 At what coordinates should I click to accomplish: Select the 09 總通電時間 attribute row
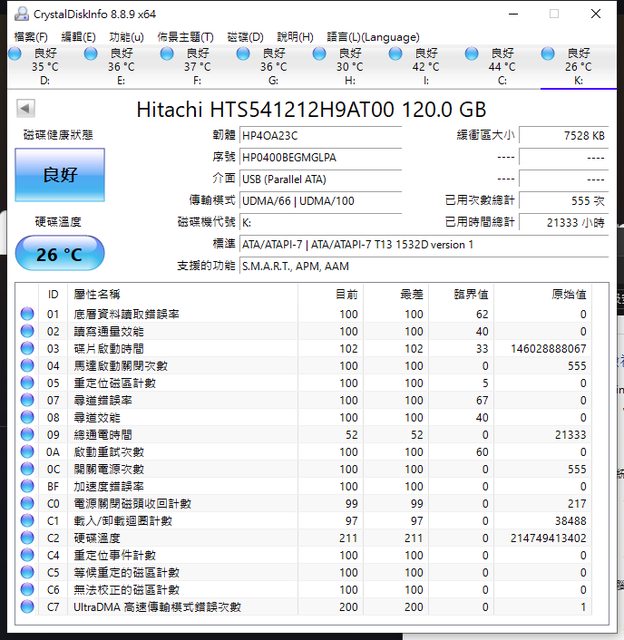click(x=300, y=435)
